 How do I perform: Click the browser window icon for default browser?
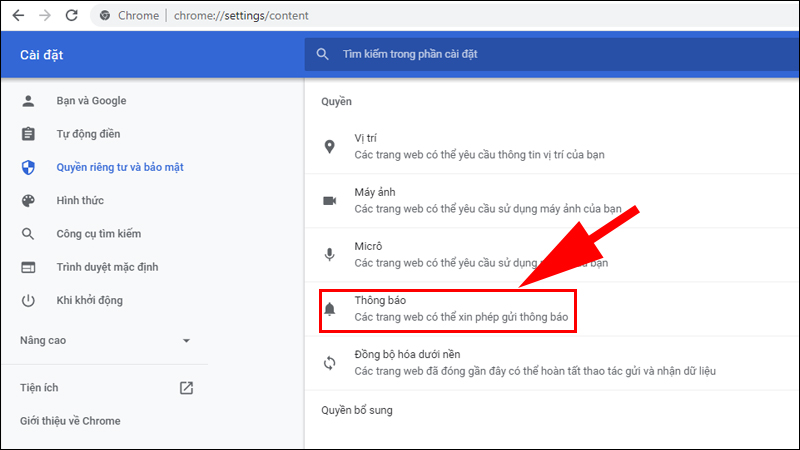point(28,267)
